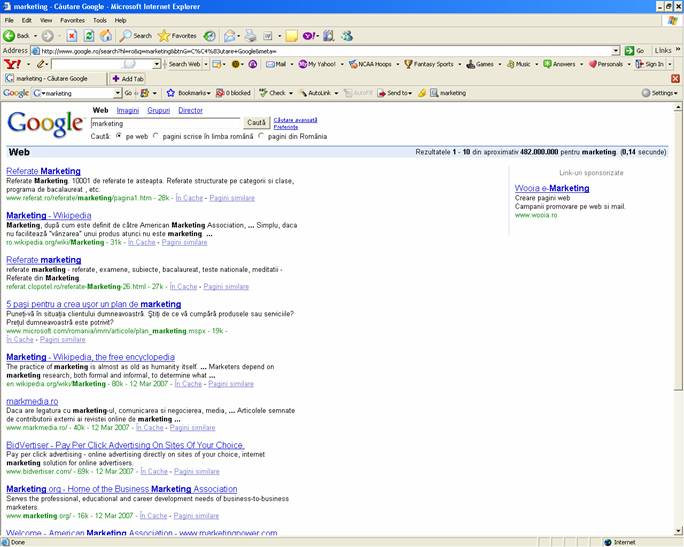Open Yahoo Mail from Yahoo toolbar
This screenshot has width=684, height=547.
[275, 64]
